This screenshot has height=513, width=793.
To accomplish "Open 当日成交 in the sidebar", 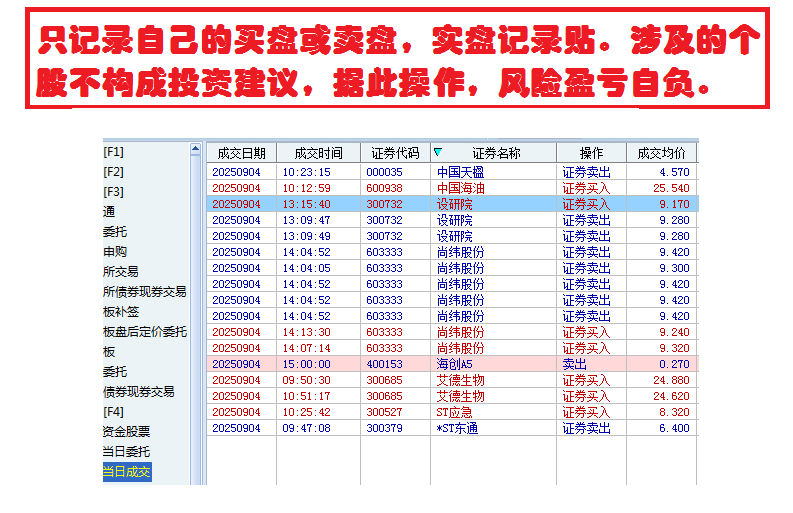I will pos(126,472).
